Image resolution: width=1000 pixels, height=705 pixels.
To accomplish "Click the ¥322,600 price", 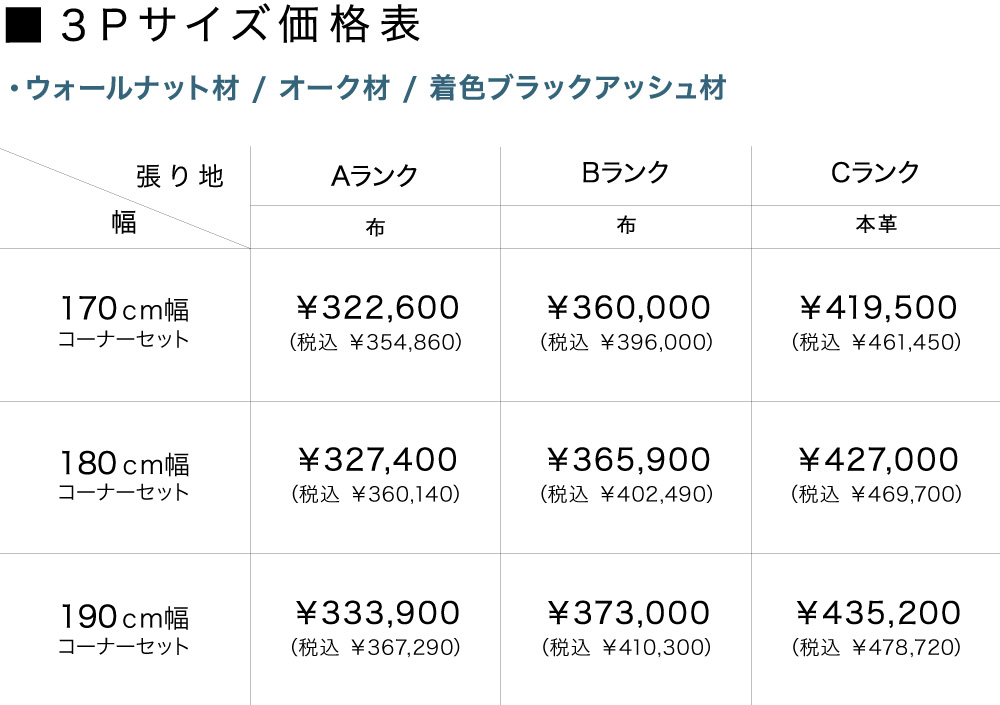I will pyautogui.click(x=377, y=307).
